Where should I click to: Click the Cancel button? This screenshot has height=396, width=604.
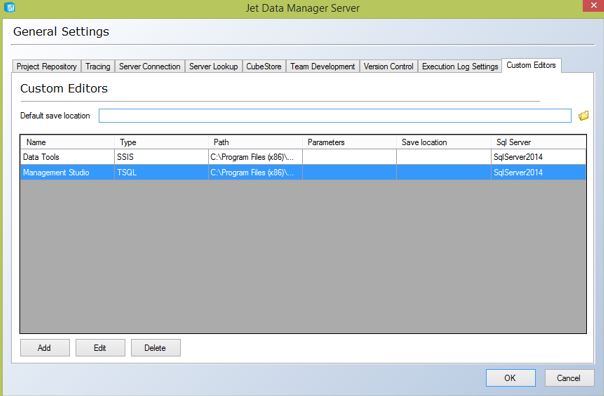[569, 378]
